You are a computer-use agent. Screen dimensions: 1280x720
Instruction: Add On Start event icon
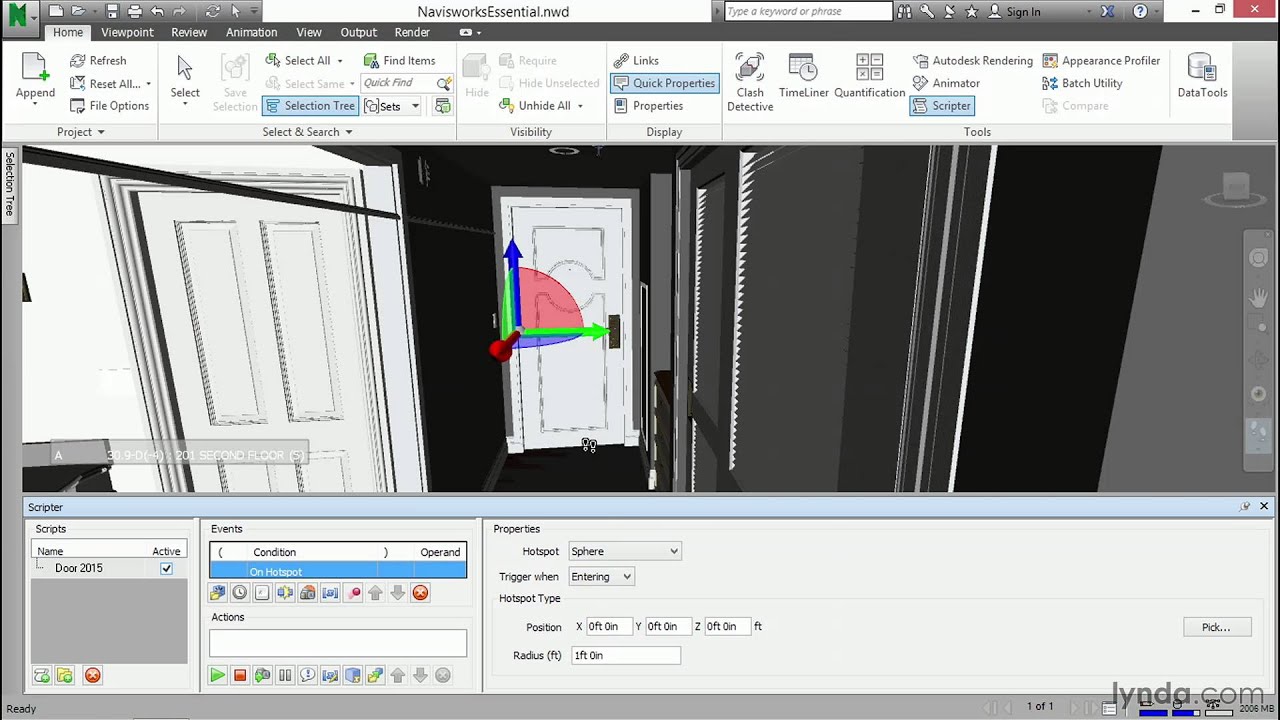click(217, 593)
